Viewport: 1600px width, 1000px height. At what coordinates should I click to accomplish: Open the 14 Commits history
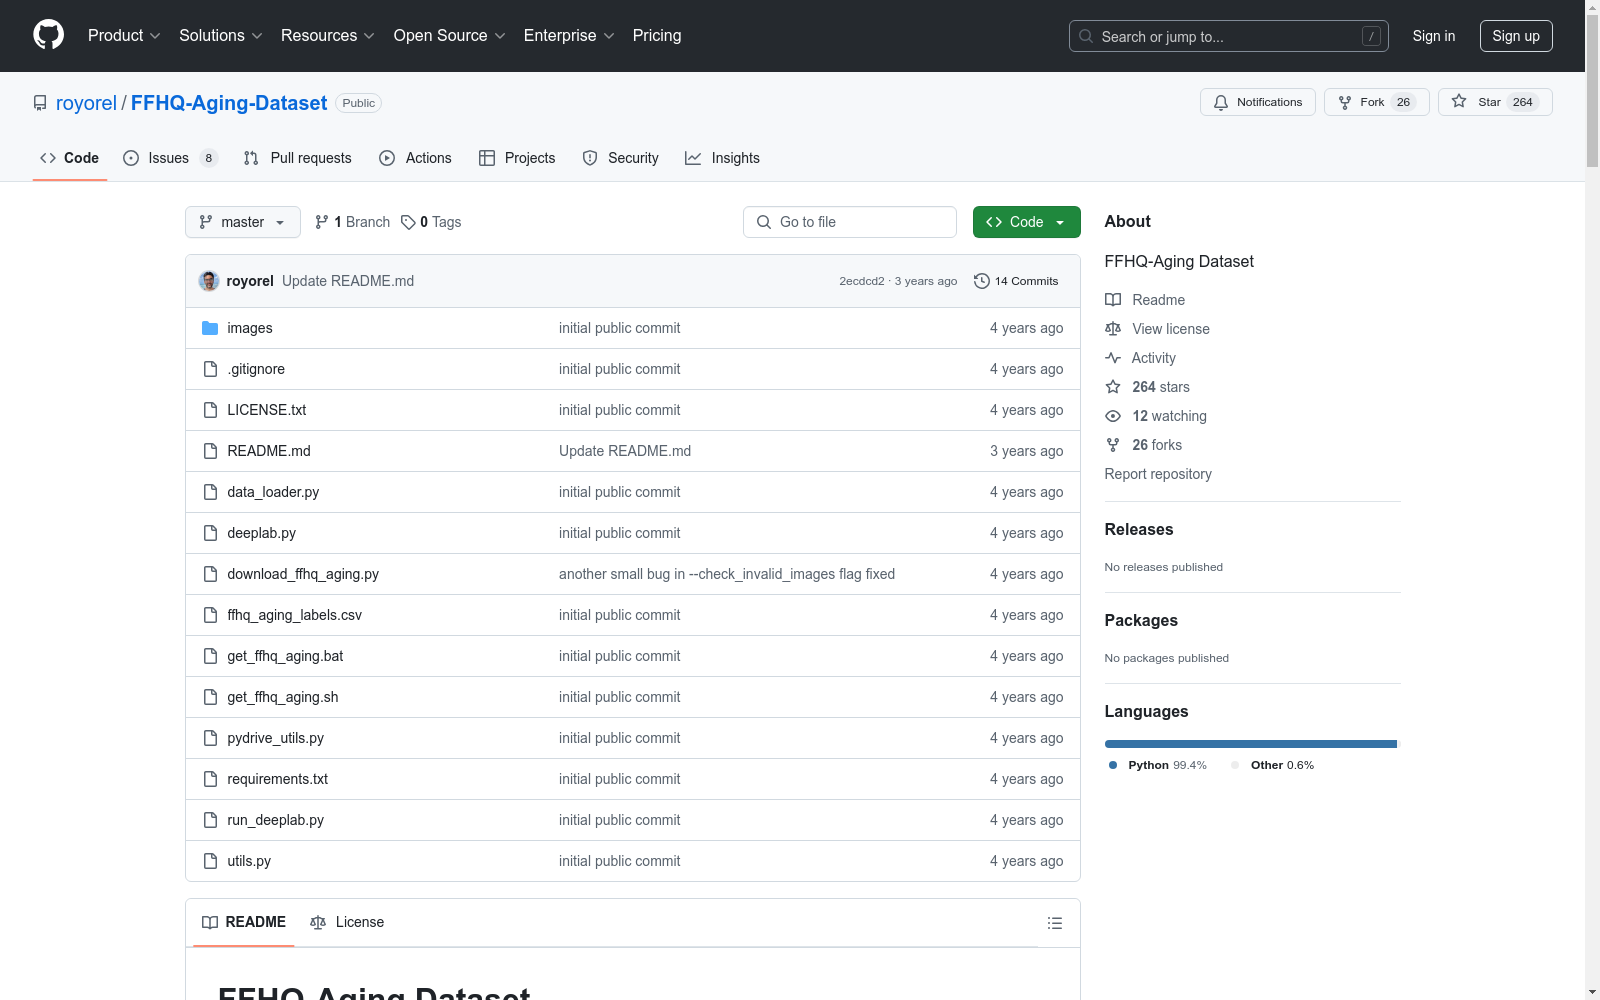coord(1016,281)
